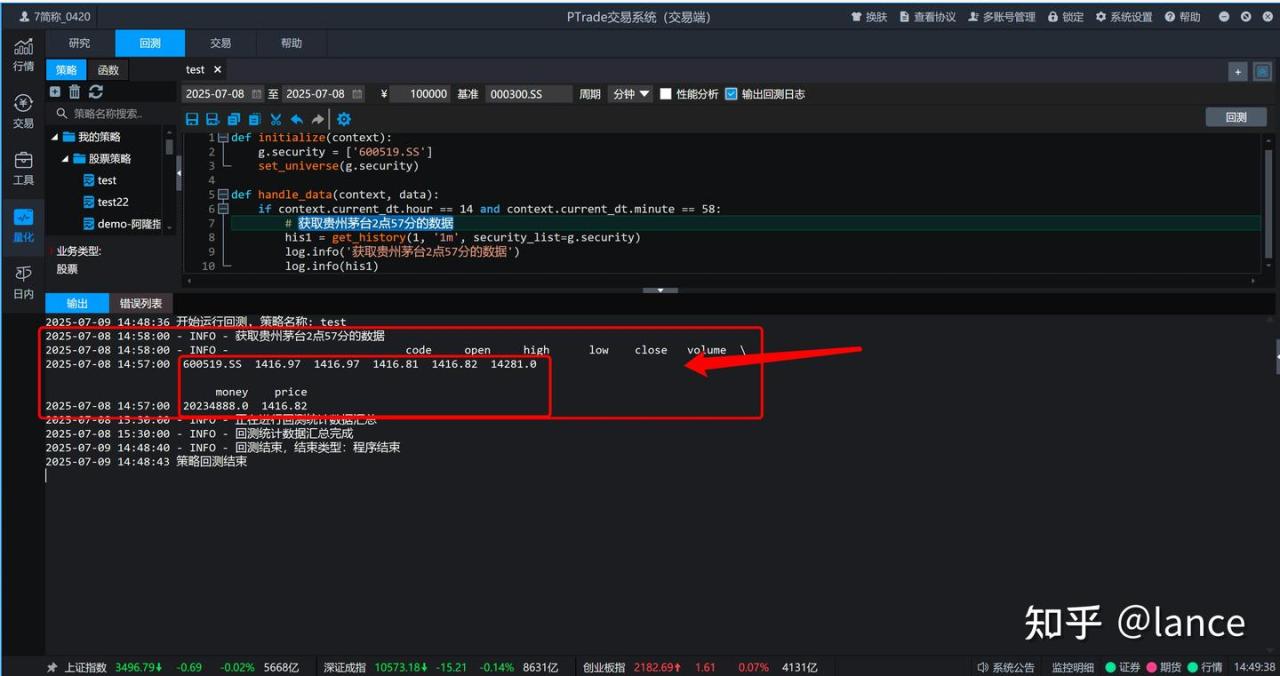Switch to the 研究 tab
Image resolution: width=1280 pixels, height=676 pixels.
point(79,43)
